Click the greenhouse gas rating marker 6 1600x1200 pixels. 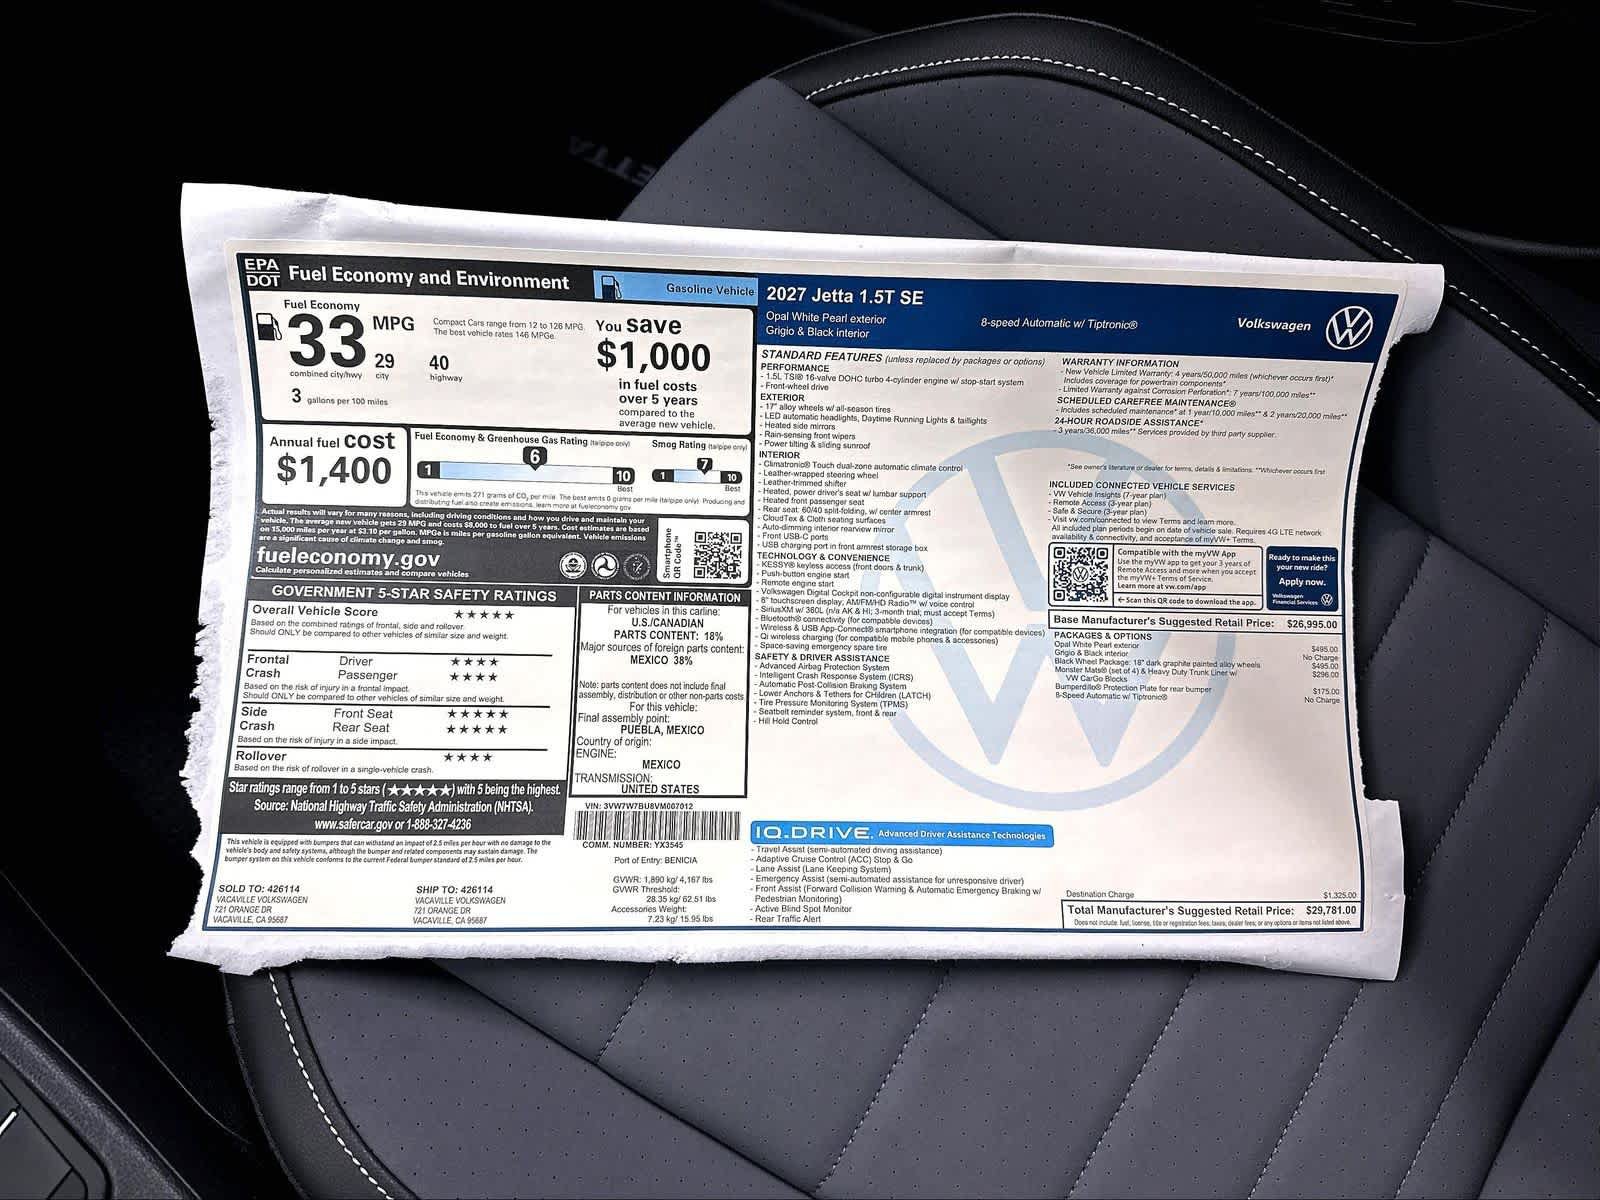coord(535,457)
